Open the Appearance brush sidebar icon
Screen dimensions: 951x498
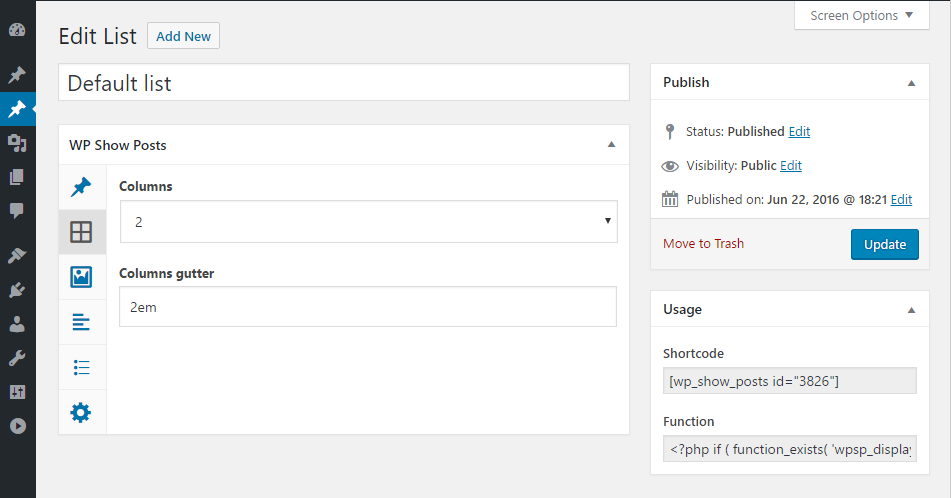coord(17,256)
